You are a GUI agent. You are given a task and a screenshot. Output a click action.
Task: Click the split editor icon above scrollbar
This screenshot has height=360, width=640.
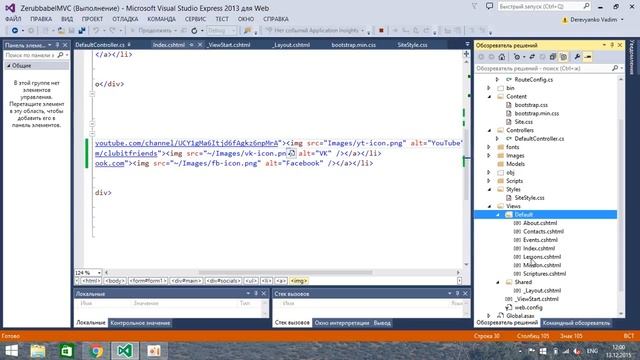[466, 53]
